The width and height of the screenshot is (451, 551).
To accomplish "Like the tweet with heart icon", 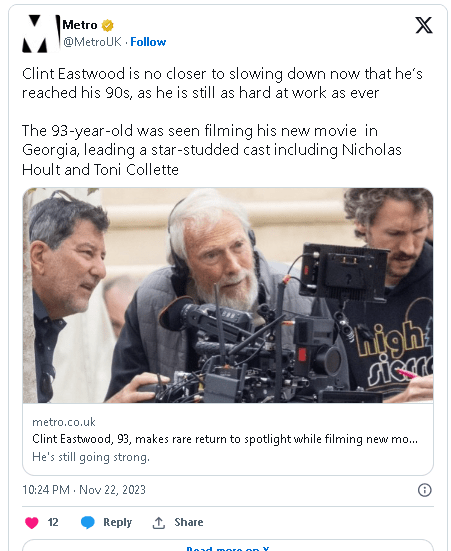I will click(x=32, y=523).
